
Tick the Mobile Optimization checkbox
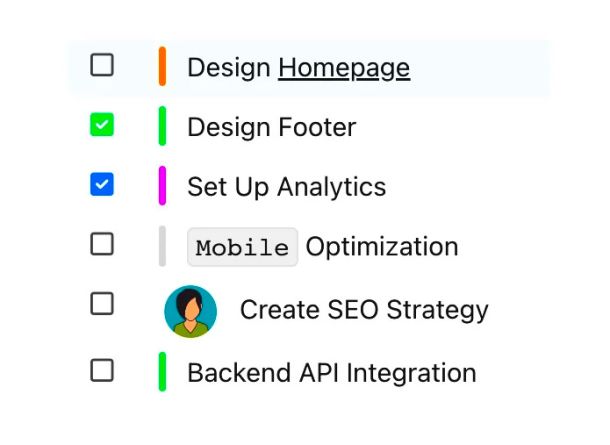point(102,244)
